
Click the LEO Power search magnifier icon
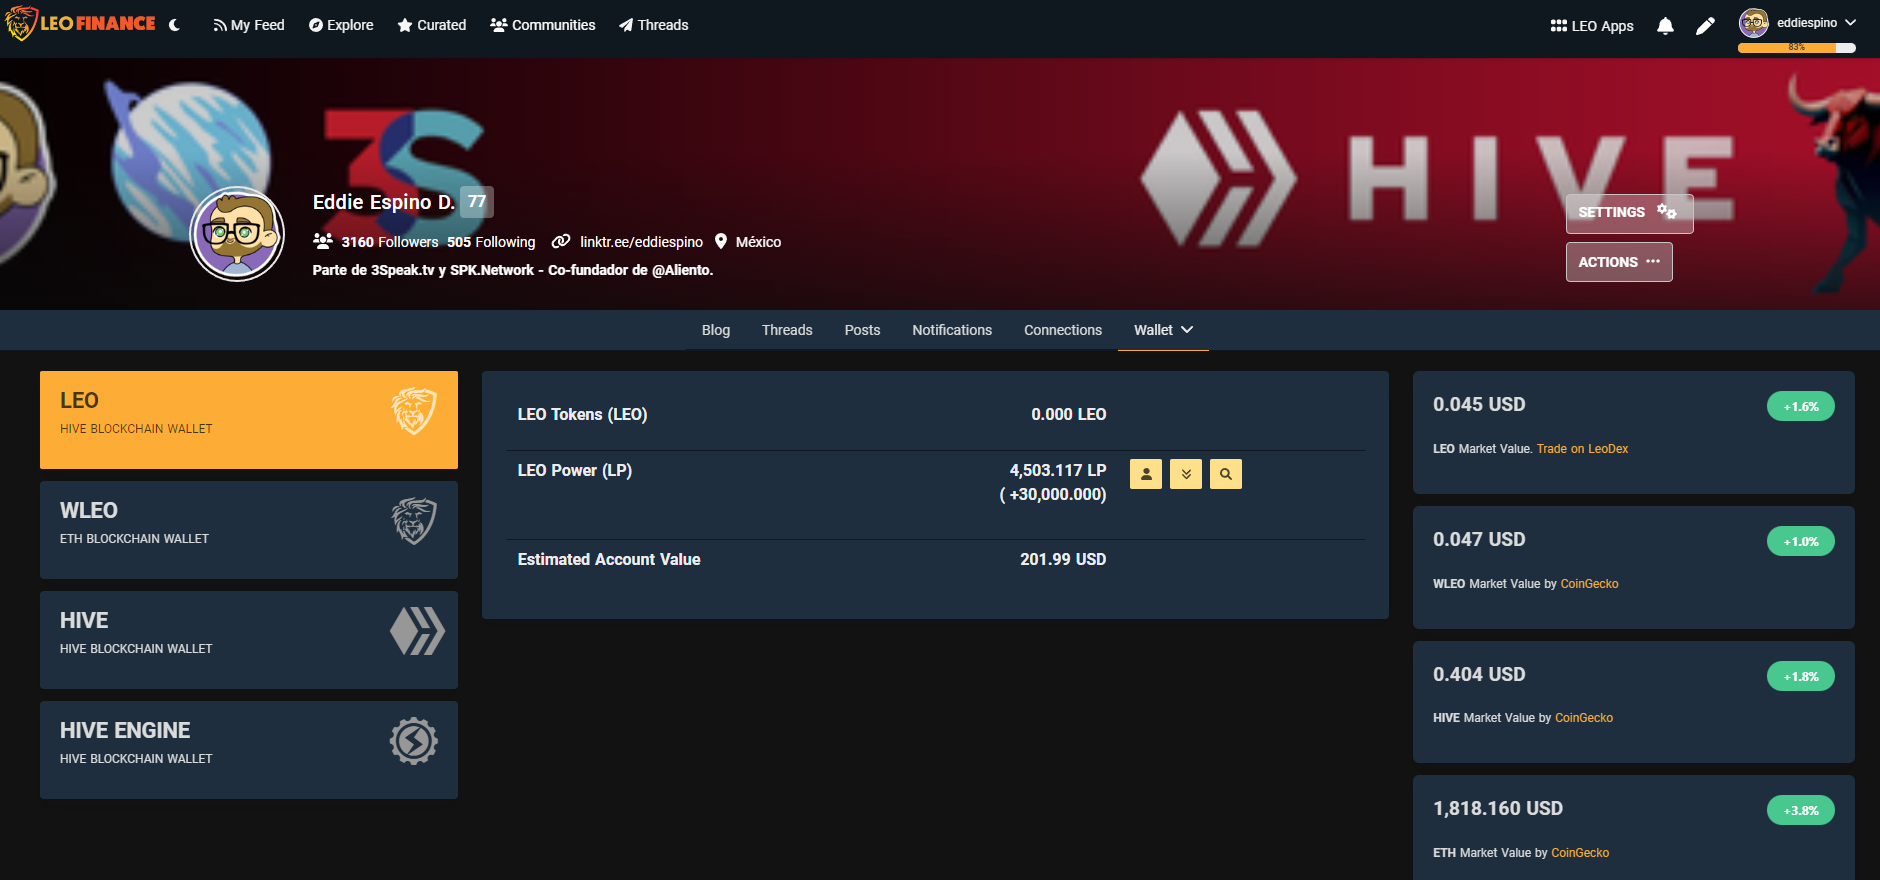click(x=1226, y=474)
